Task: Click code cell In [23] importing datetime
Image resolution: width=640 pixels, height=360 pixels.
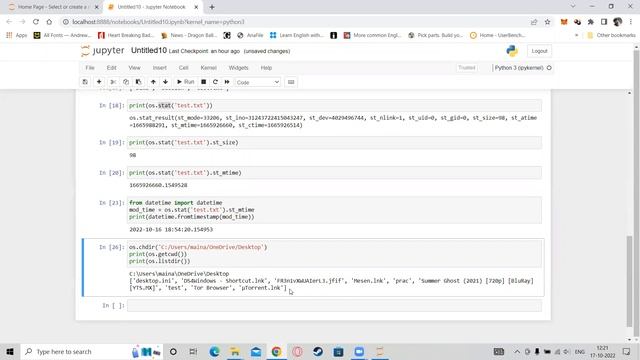Action: pos(334,210)
